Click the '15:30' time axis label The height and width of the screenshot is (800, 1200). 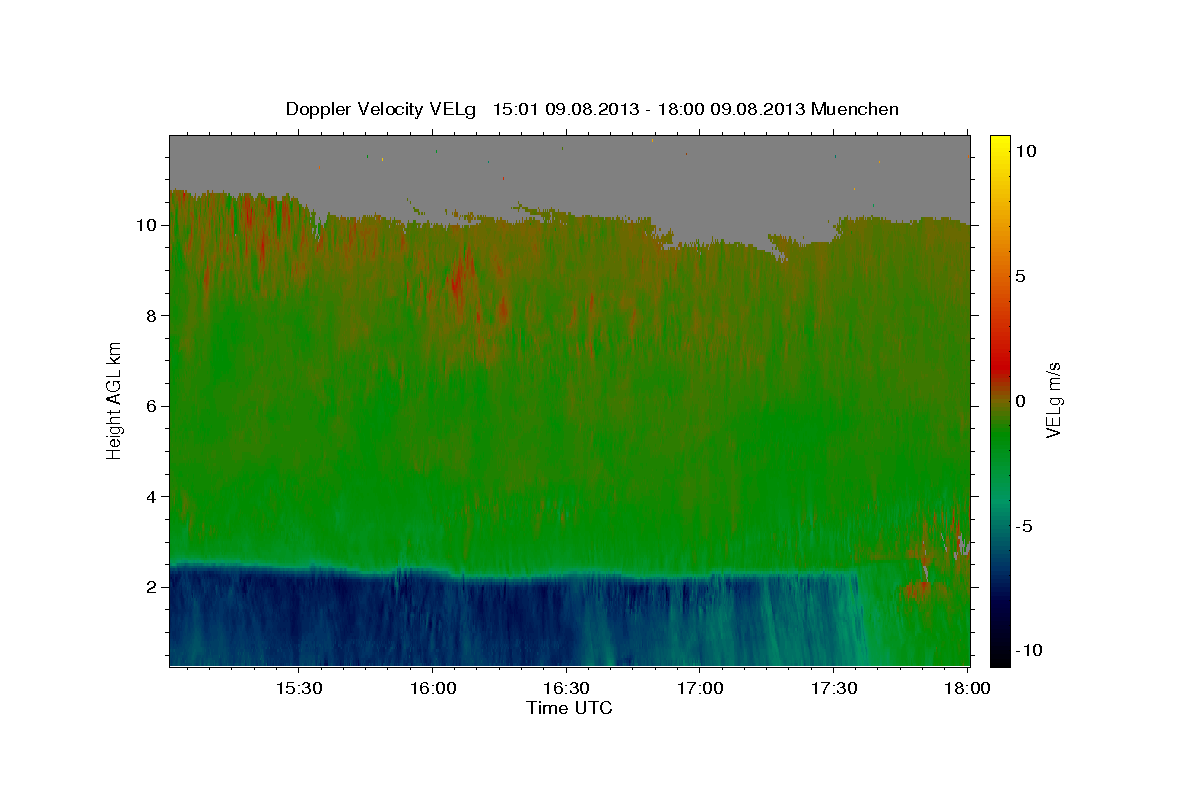tap(298, 688)
